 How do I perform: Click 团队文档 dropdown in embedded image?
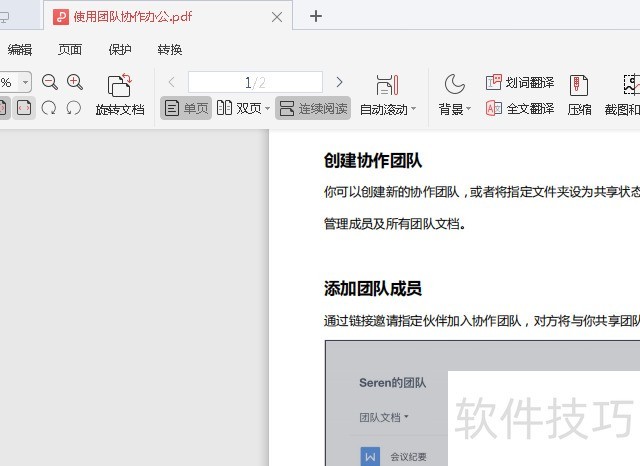[384, 417]
